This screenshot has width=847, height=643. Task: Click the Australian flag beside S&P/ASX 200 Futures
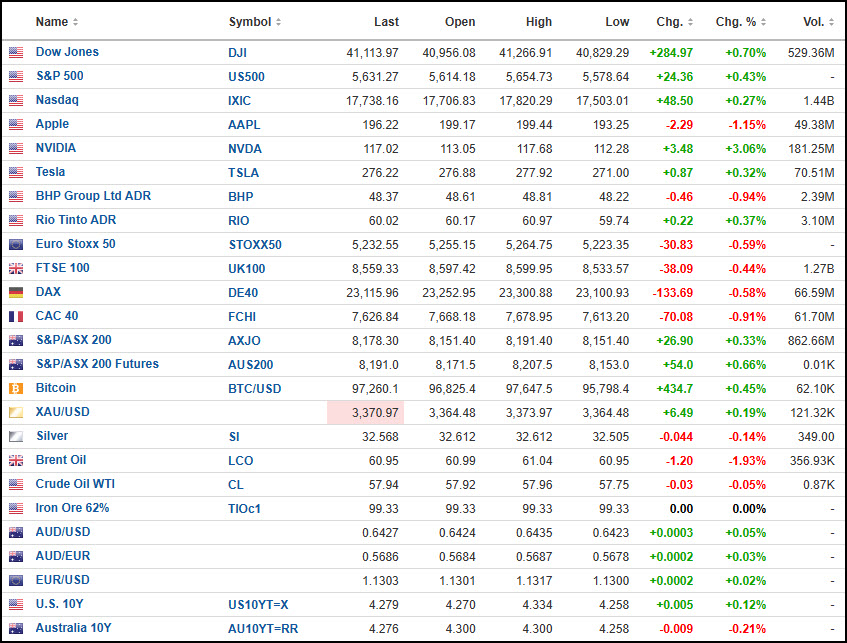coord(16,365)
